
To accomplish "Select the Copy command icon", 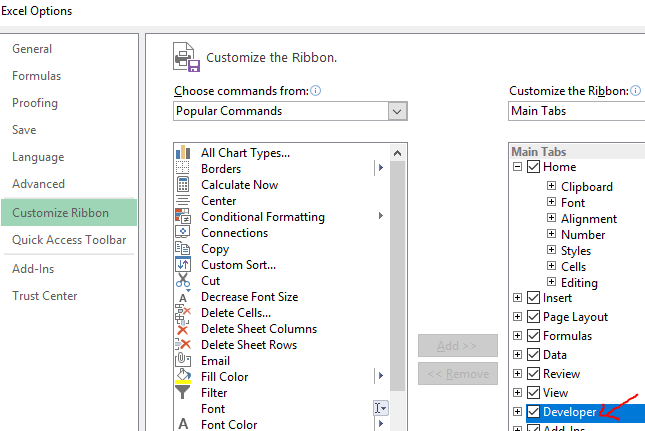I will [183, 248].
